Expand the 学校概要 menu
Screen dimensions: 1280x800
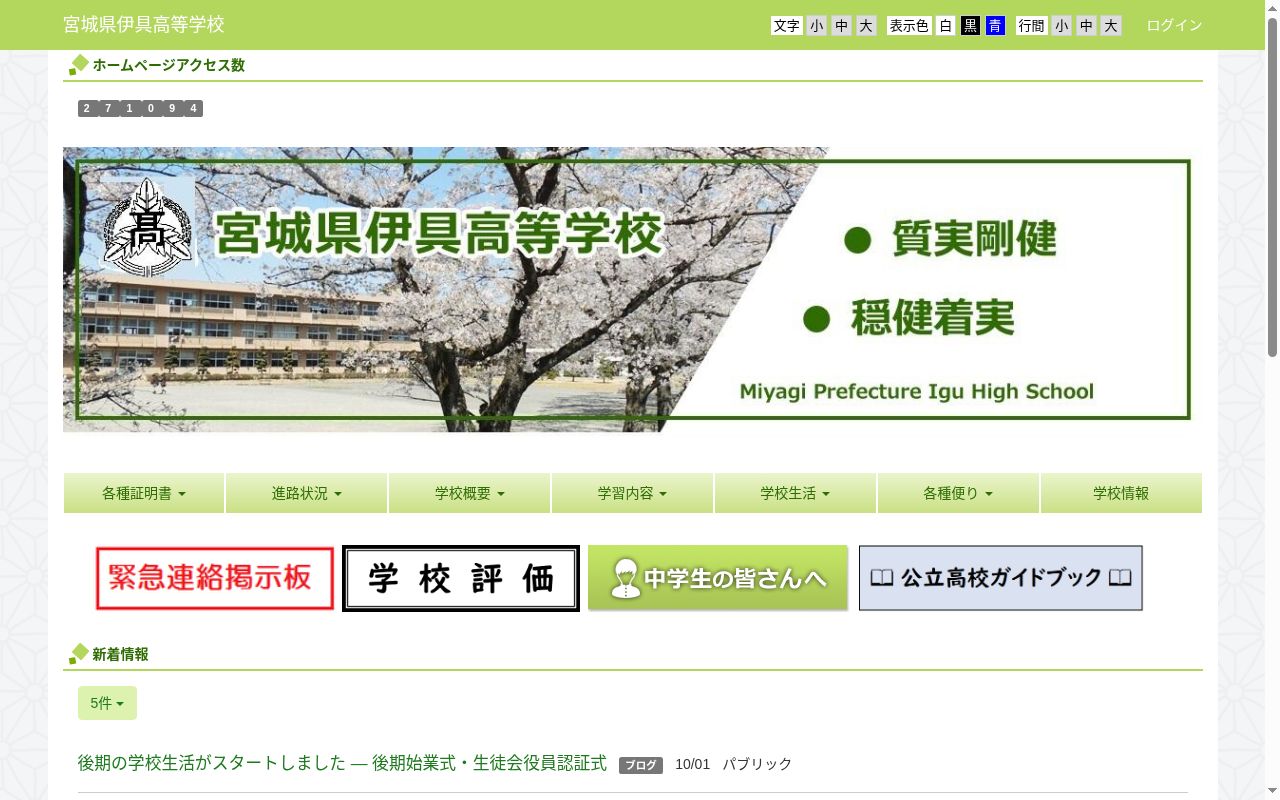tap(470, 493)
